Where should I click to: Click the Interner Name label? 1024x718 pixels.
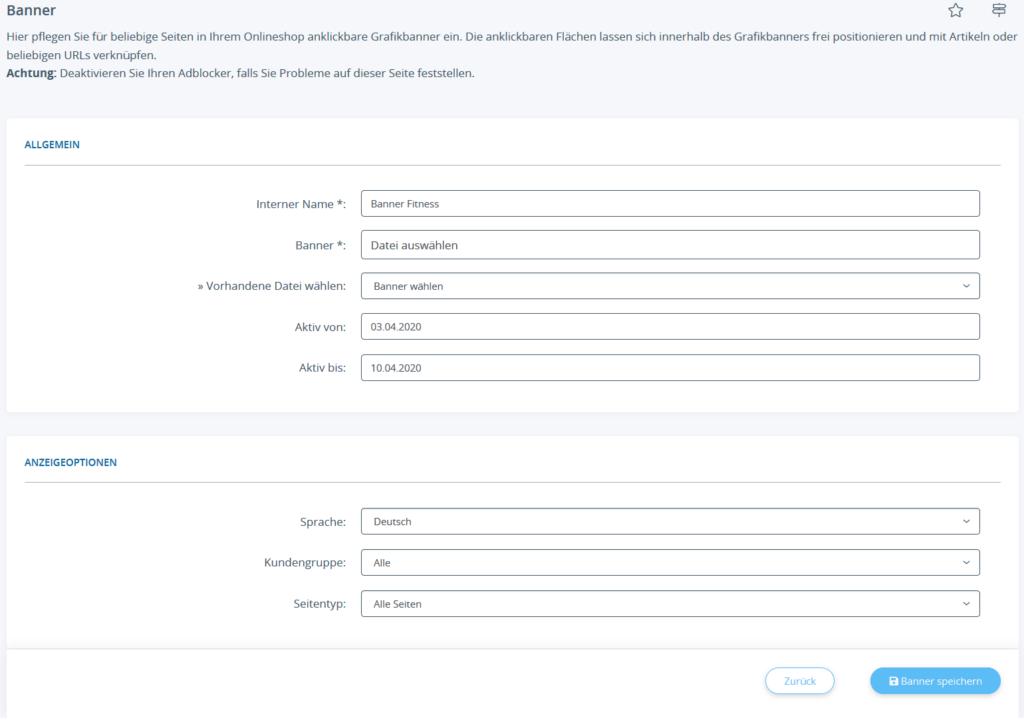(x=300, y=204)
